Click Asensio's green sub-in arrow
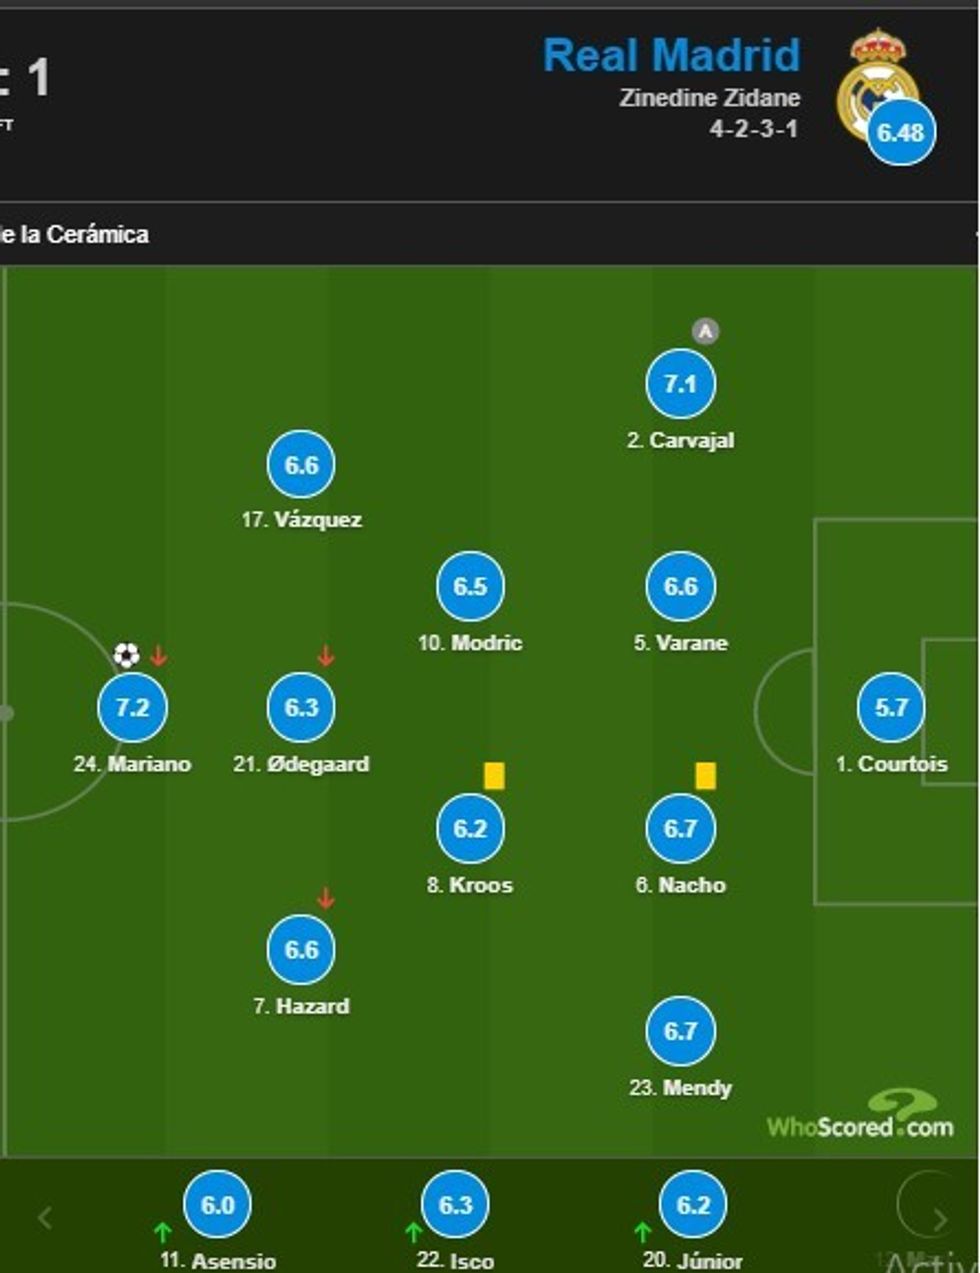 tap(163, 1232)
